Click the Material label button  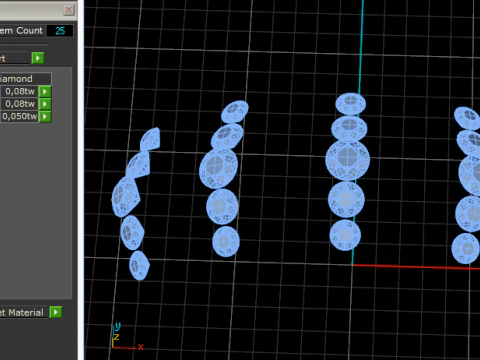click(x=23, y=312)
